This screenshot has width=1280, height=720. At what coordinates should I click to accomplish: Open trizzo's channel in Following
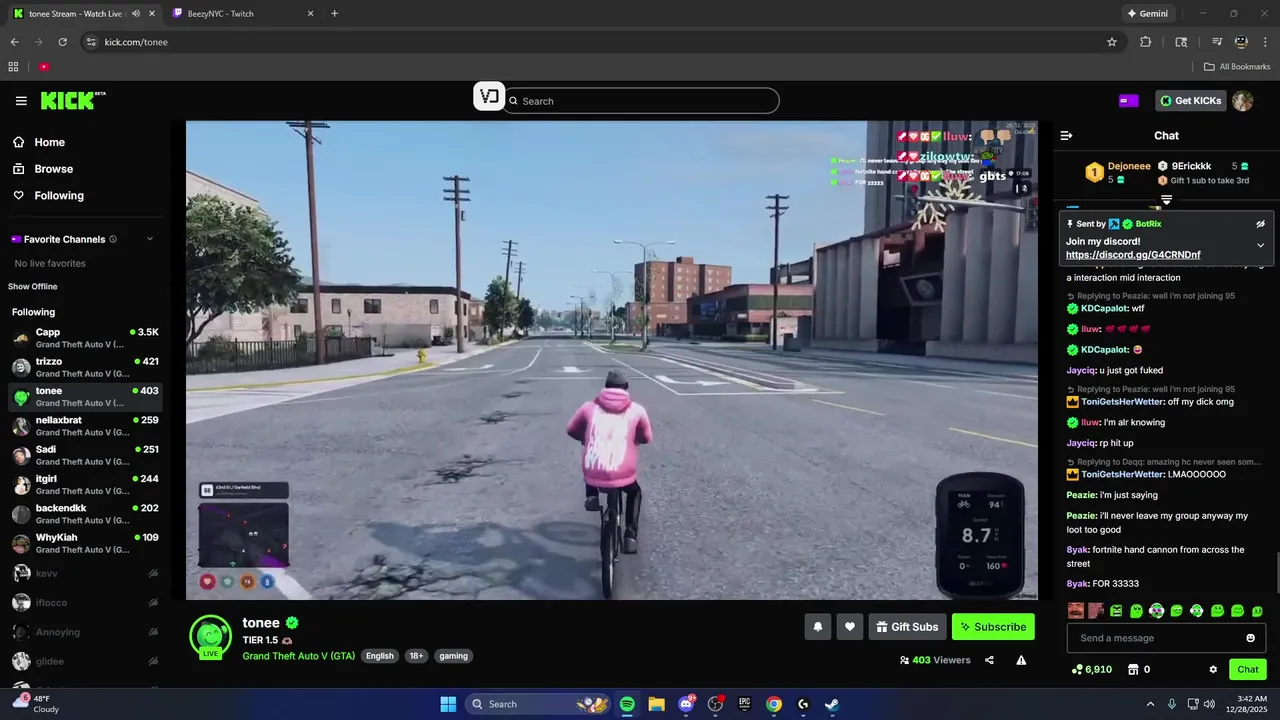click(x=85, y=367)
